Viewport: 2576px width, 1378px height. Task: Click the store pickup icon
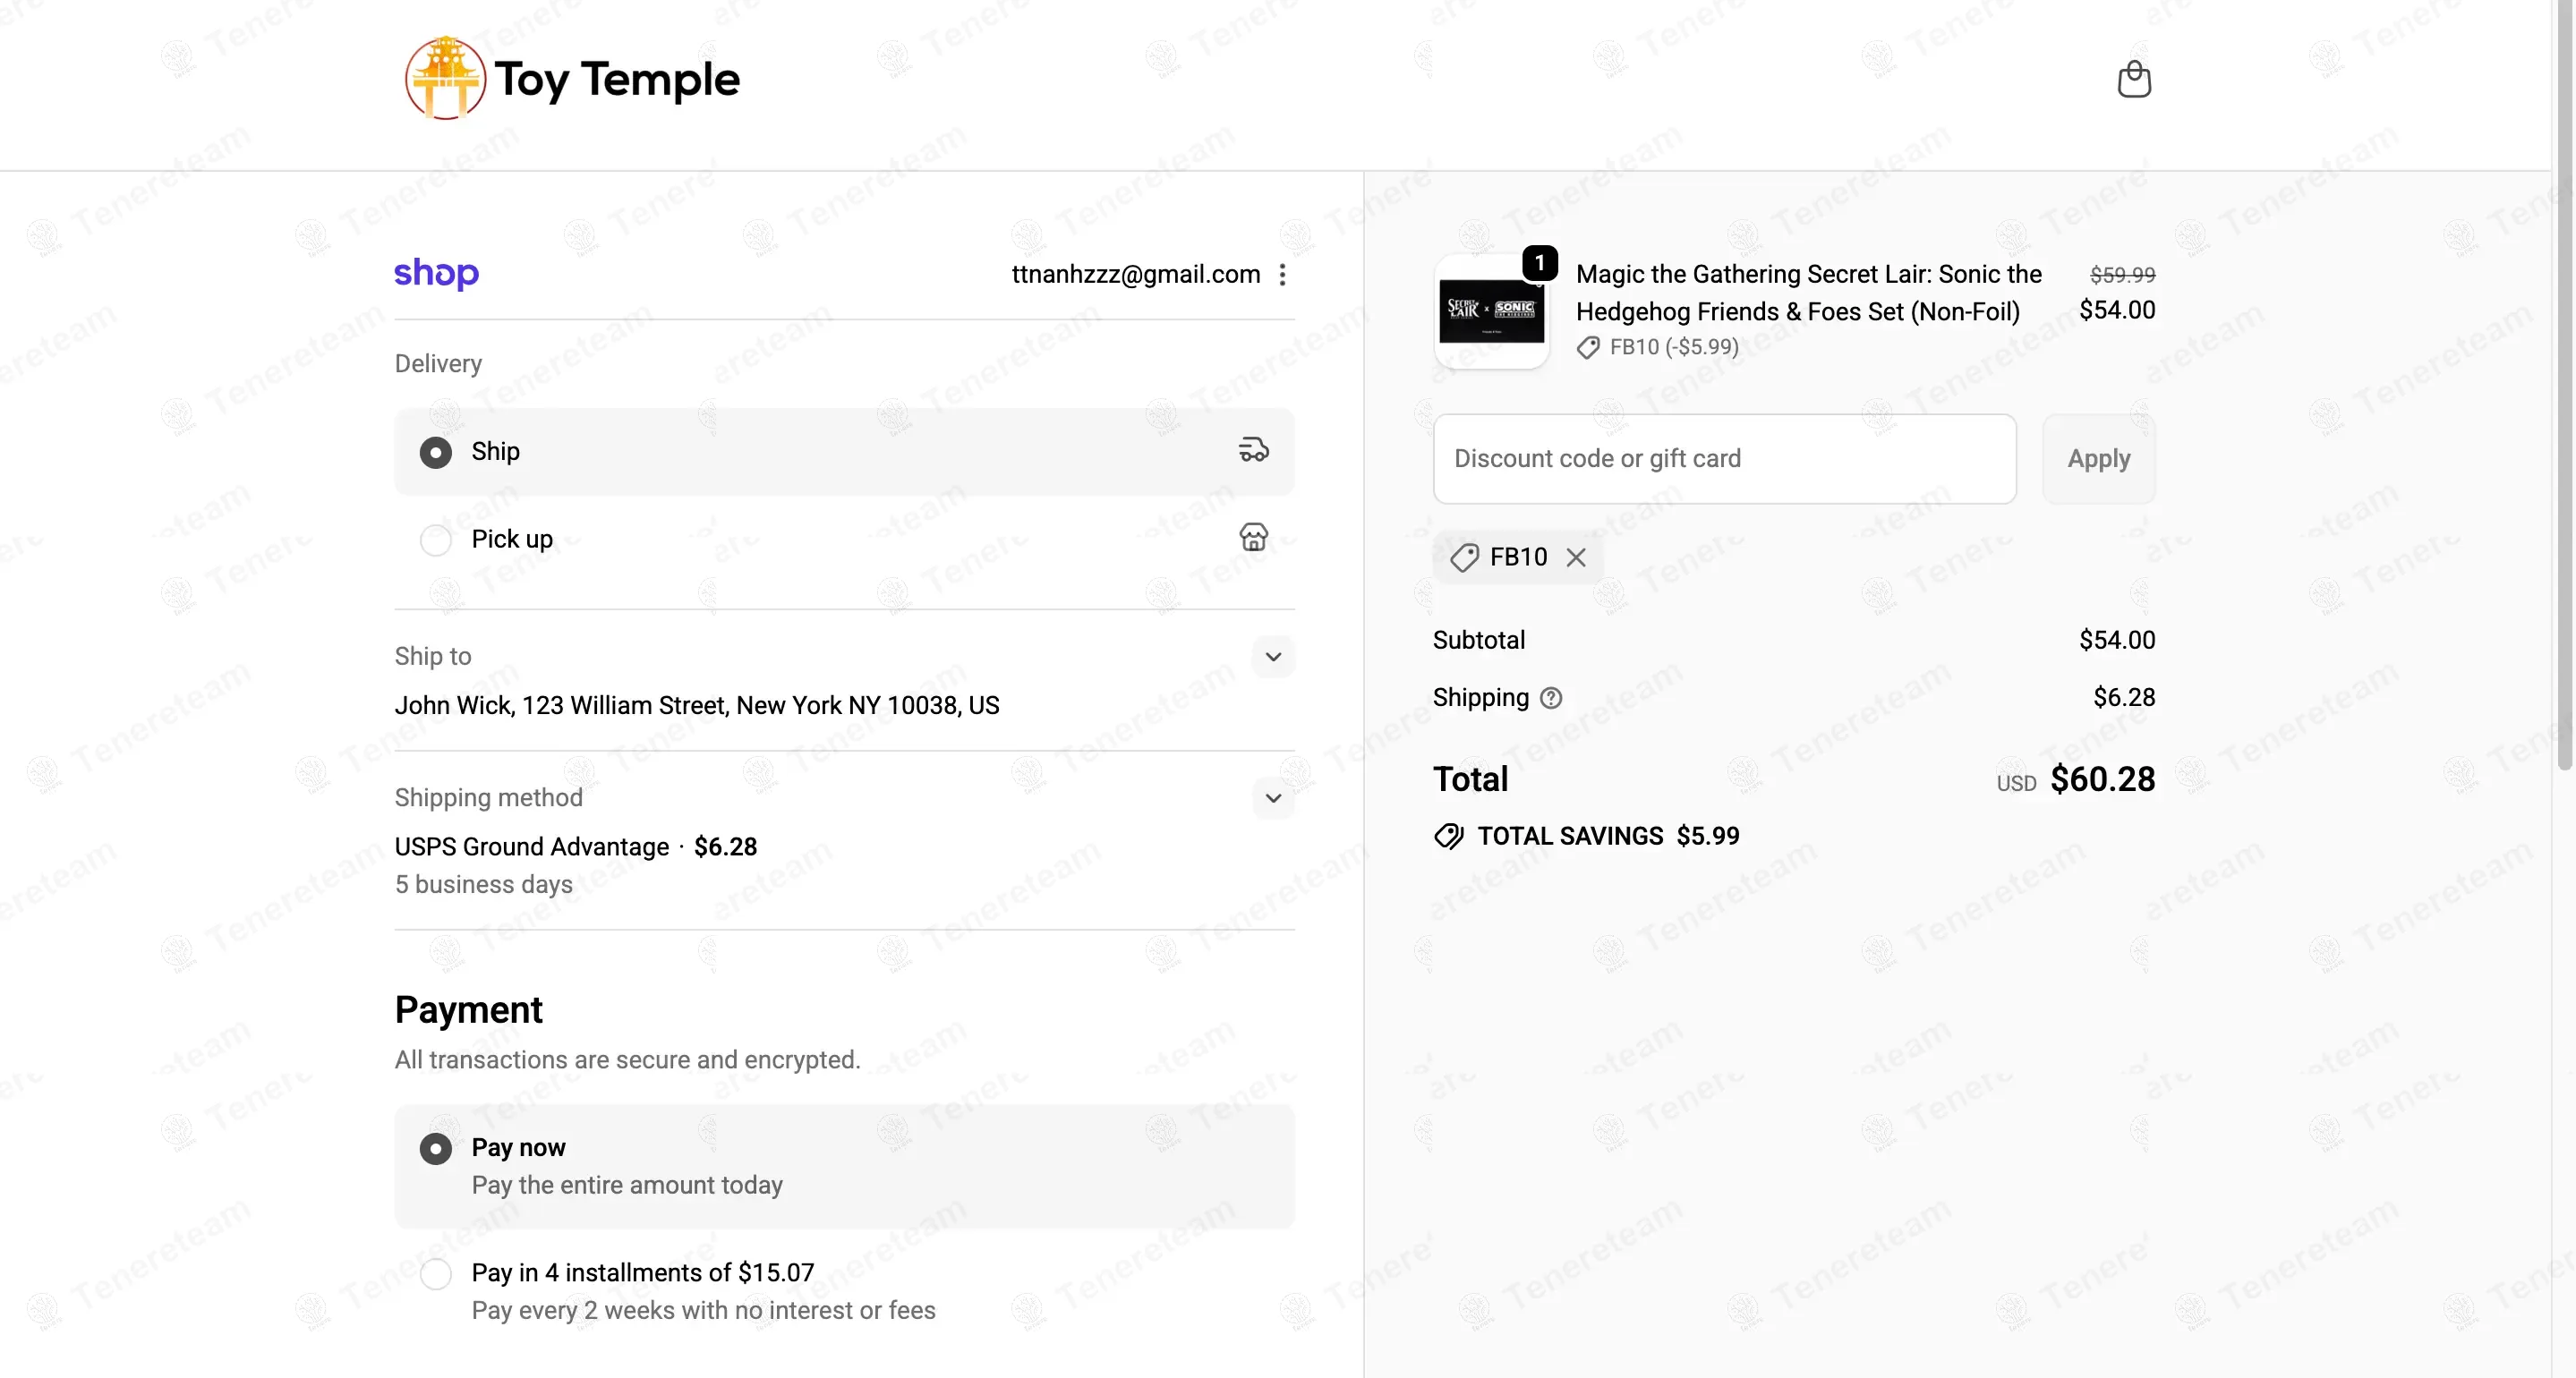pyautogui.click(x=1254, y=538)
